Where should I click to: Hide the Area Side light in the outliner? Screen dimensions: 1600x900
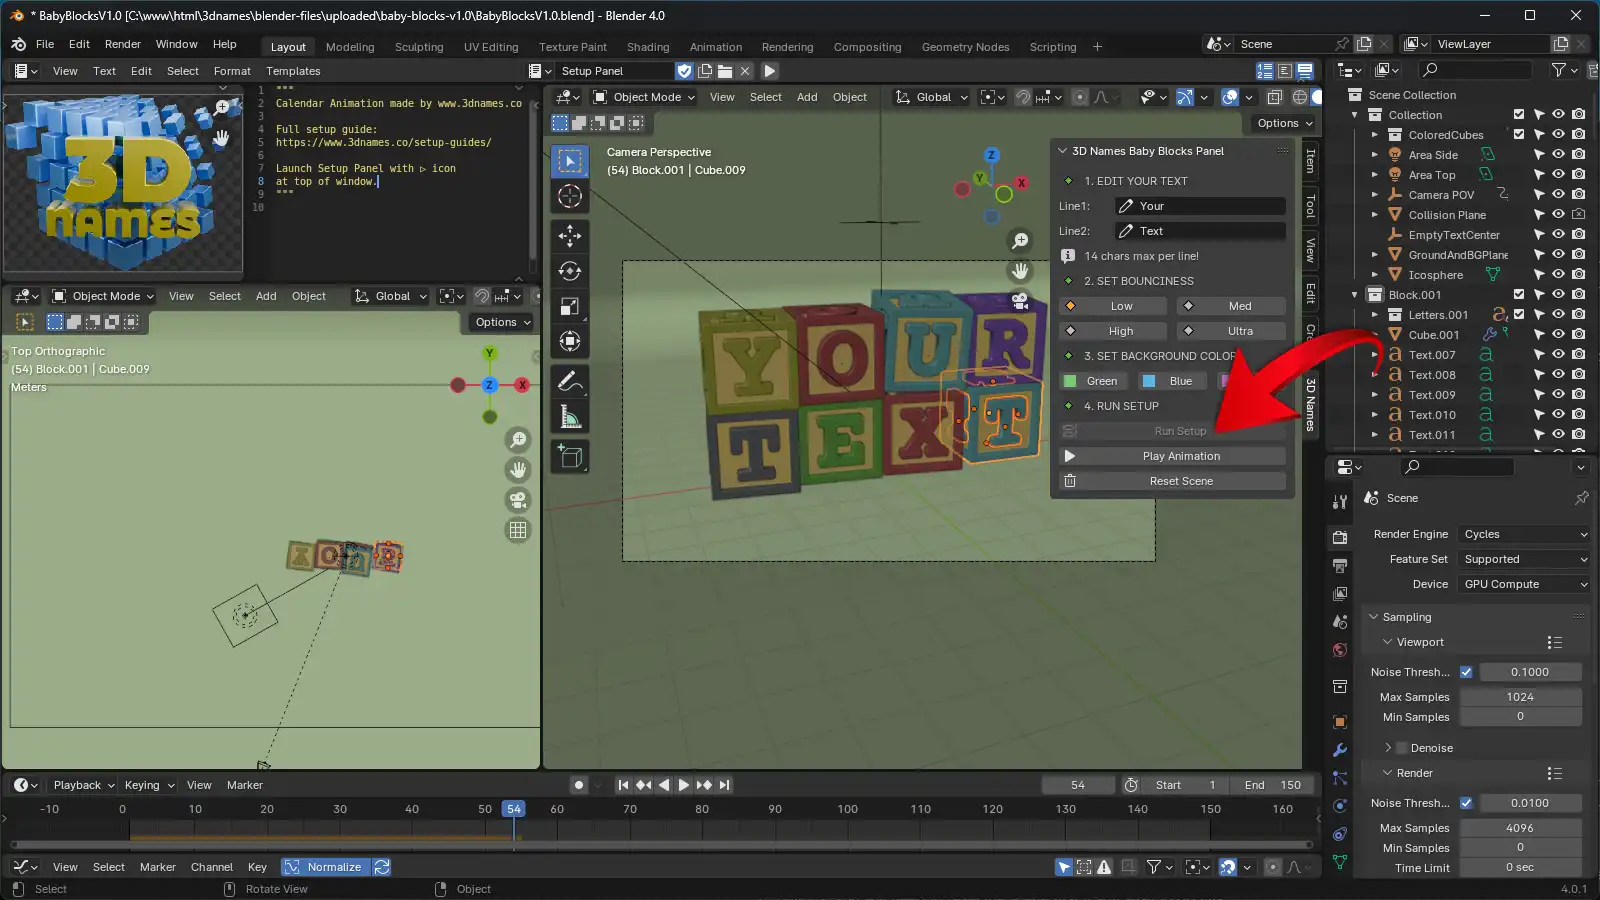click(x=1557, y=154)
